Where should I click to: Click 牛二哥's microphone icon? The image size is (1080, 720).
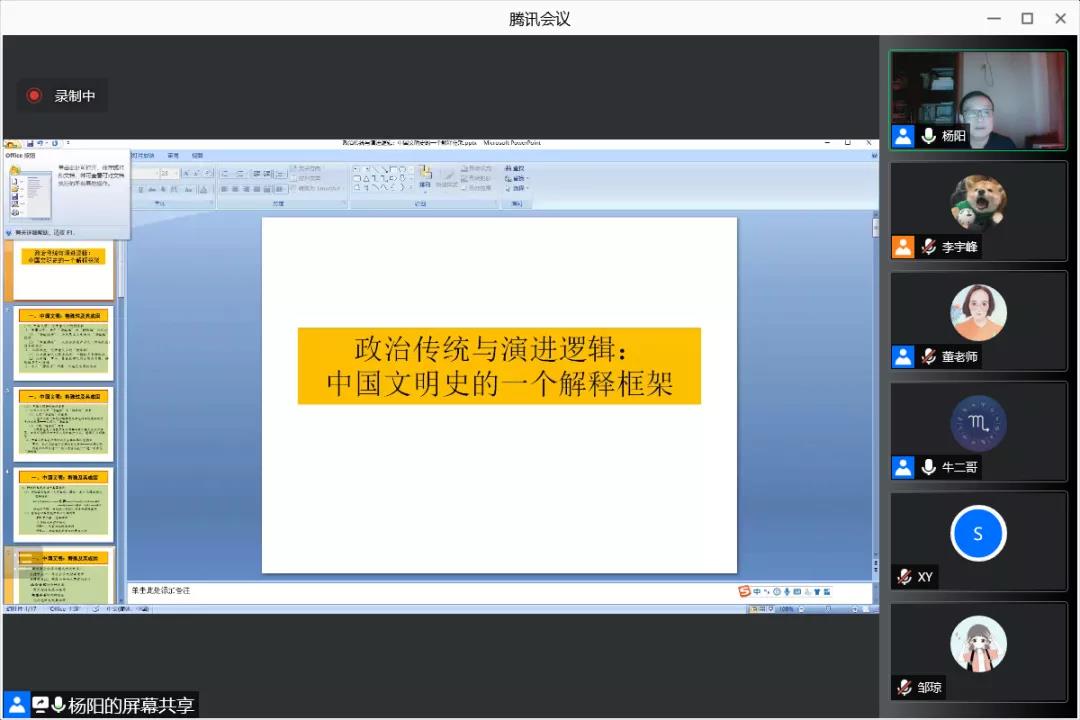928,467
